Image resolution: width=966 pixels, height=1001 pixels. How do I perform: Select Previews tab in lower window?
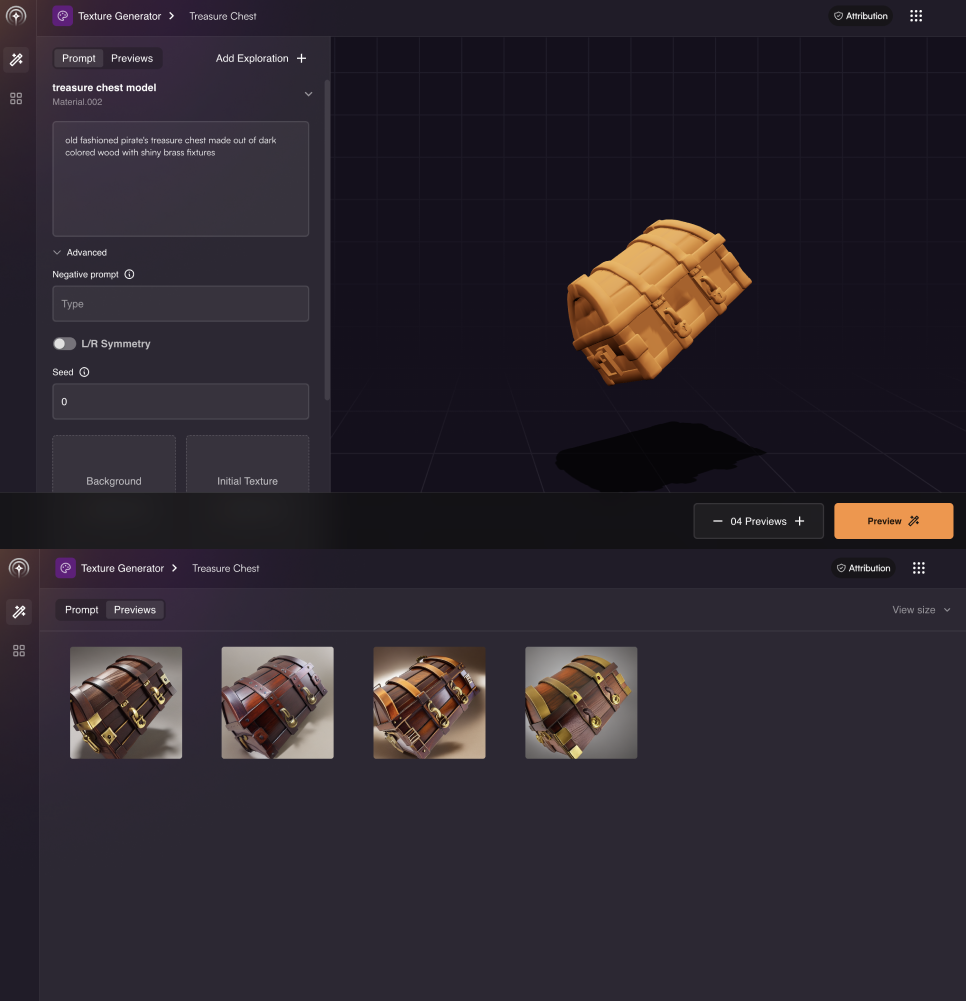135,610
